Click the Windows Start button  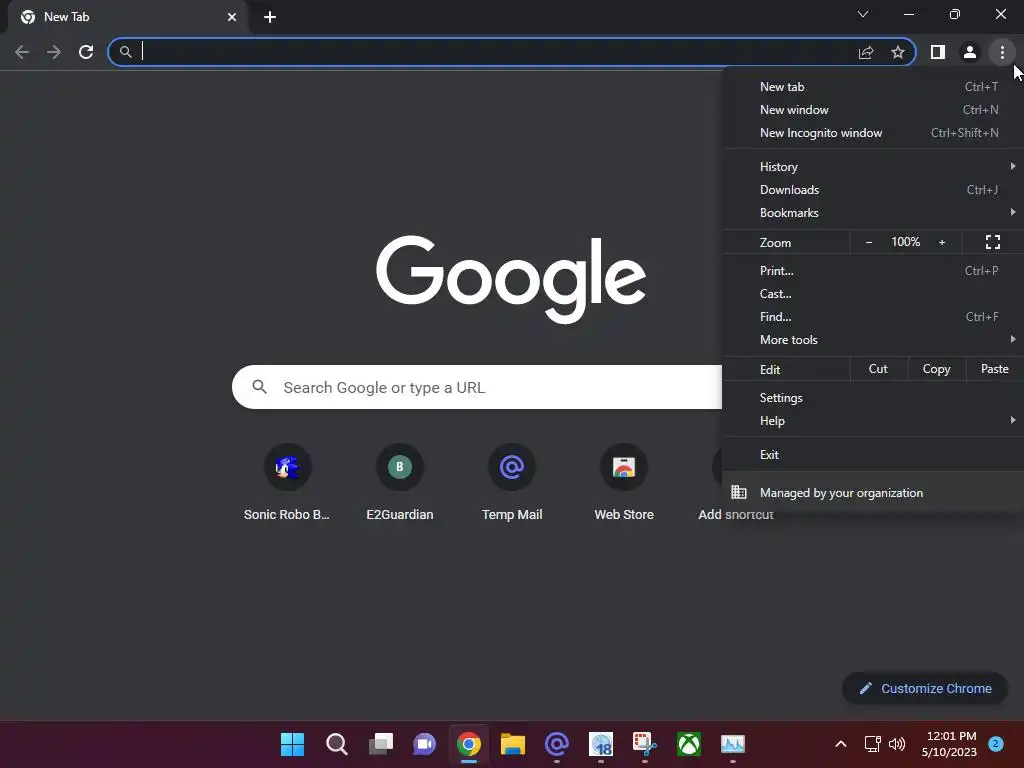293,744
